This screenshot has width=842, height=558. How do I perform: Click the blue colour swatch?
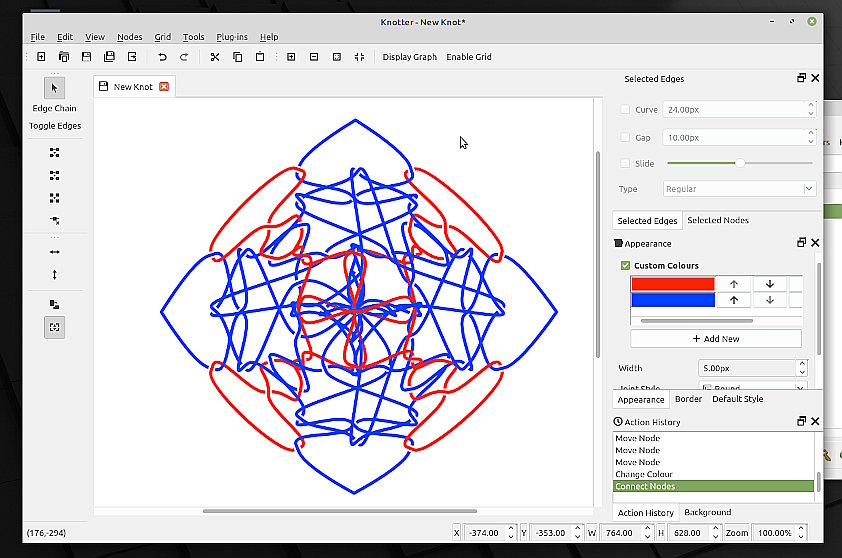[x=673, y=300]
